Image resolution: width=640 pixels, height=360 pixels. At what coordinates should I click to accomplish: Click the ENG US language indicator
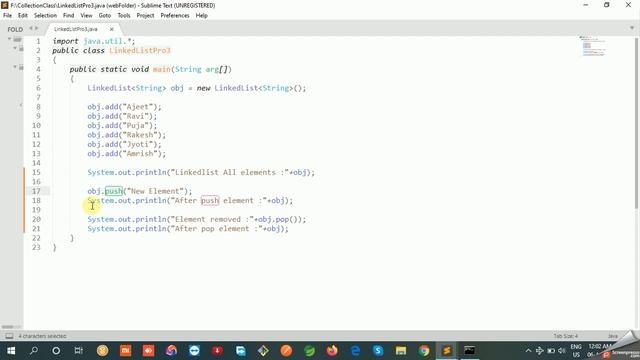(576, 351)
